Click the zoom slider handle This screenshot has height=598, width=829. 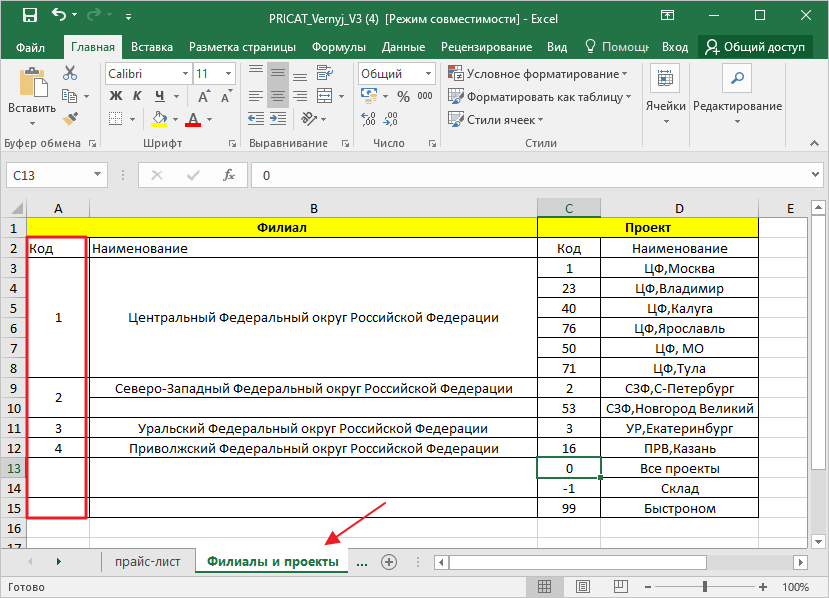coord(705,587)
